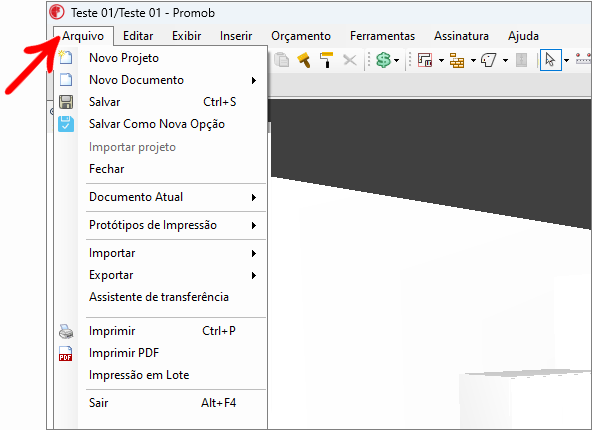The image size is (592, 430).
Task: Select Impressão em Lote
Action: pos(160,375)
